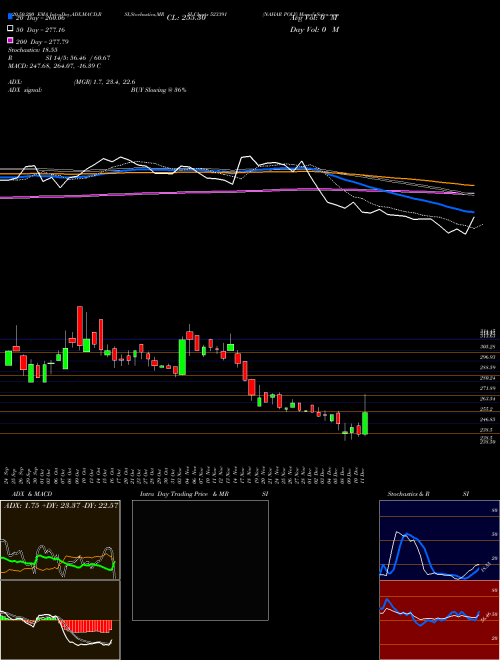
Task: Click the MACD values line in header
Action: pos(54,66)
